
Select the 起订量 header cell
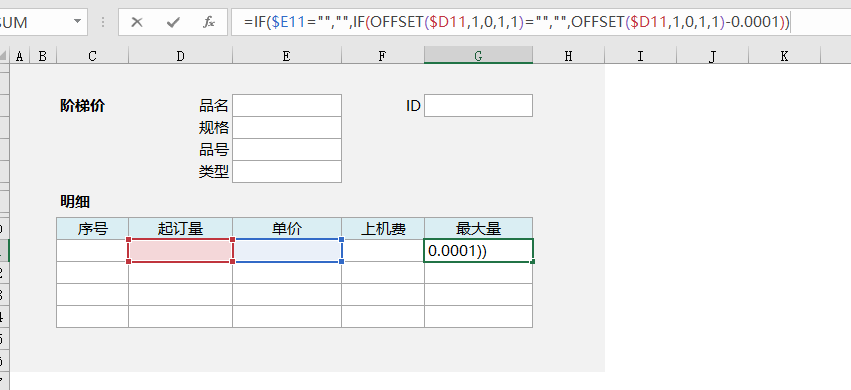(180, 228)
